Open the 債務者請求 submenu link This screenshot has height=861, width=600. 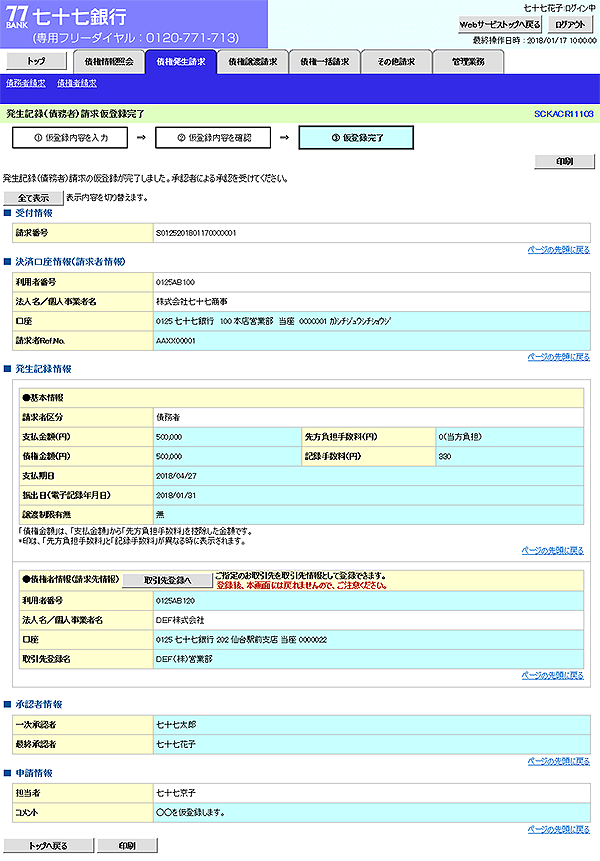[26, 83]
